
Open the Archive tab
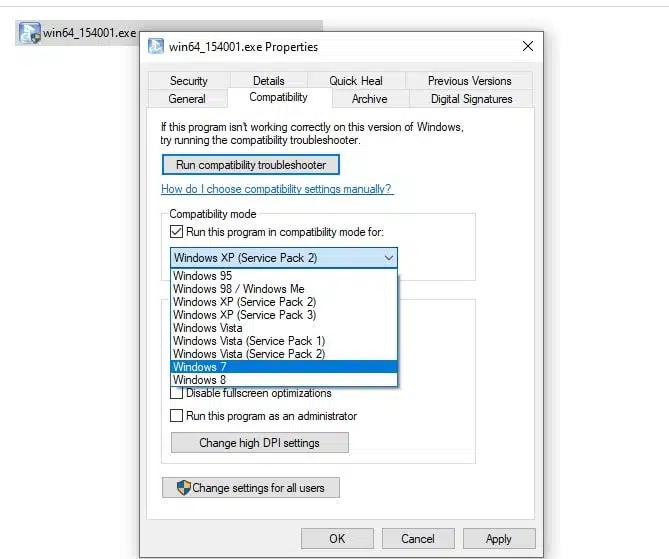(369, 99)
